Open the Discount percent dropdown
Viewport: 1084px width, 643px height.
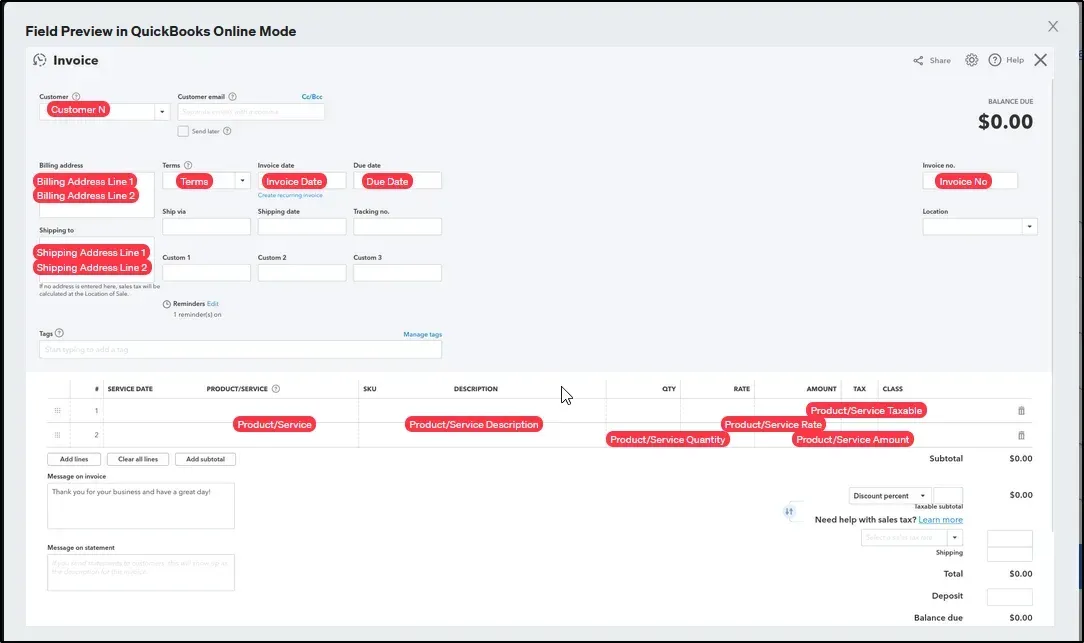point(889,496)
